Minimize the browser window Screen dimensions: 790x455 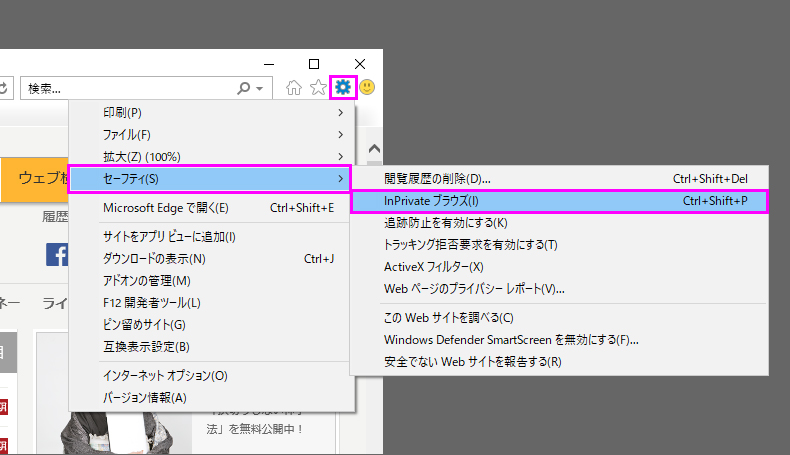[x=269, y=64]
